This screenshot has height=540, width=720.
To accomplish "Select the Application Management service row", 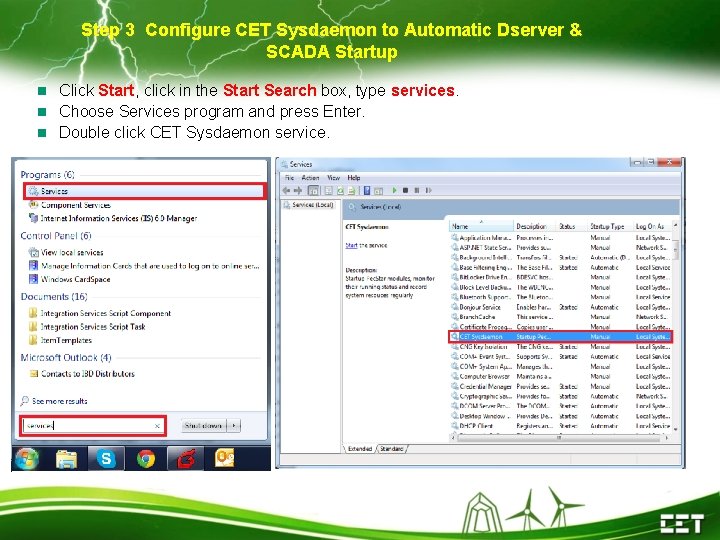I will [561, 237].
